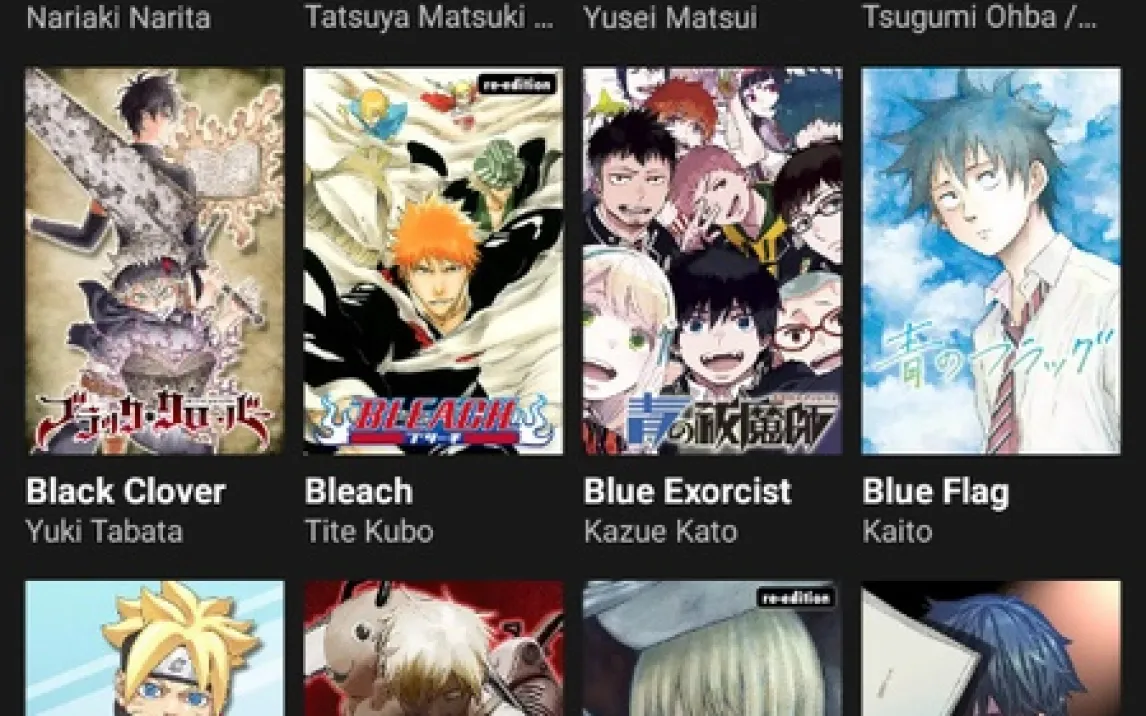The width and height of the screenshot is (1146, 716).
Task: Select author name Tite Kubo
Action: point(369,531)
